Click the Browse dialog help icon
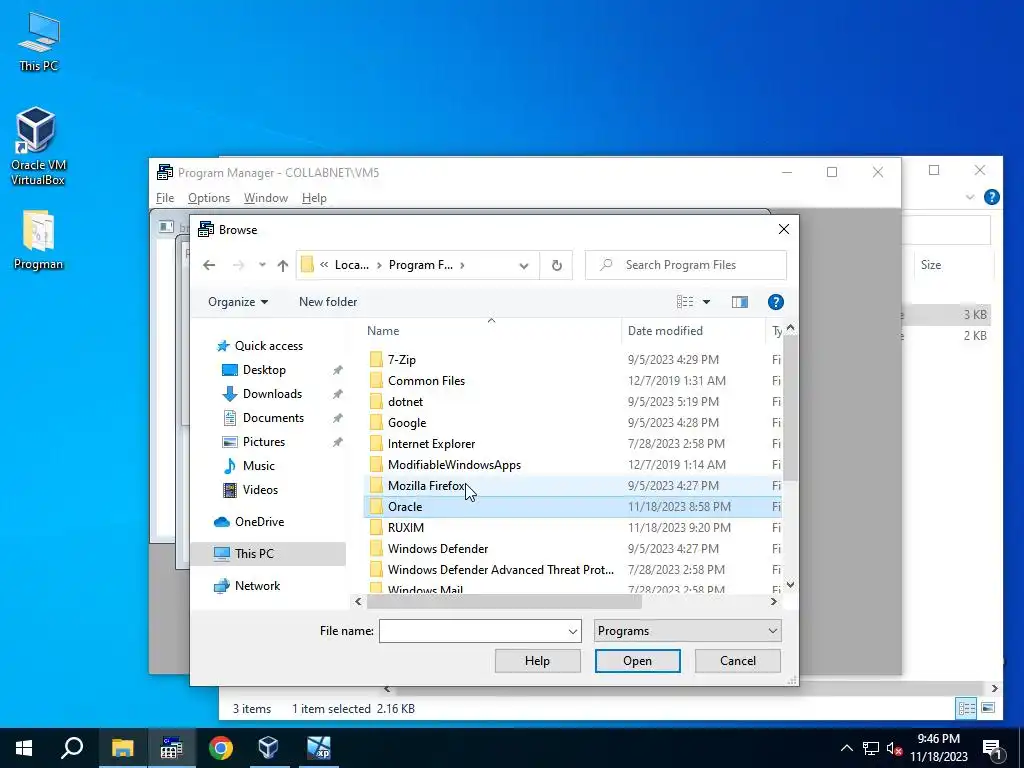Image resolution: width=1024 pixels, height=768 pixels. [775, 302]
